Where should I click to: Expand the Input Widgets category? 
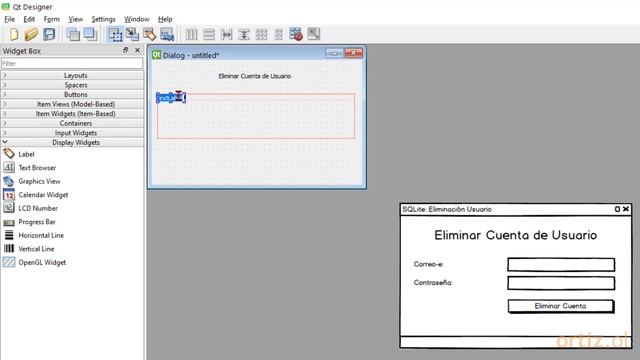pos(72,133)
